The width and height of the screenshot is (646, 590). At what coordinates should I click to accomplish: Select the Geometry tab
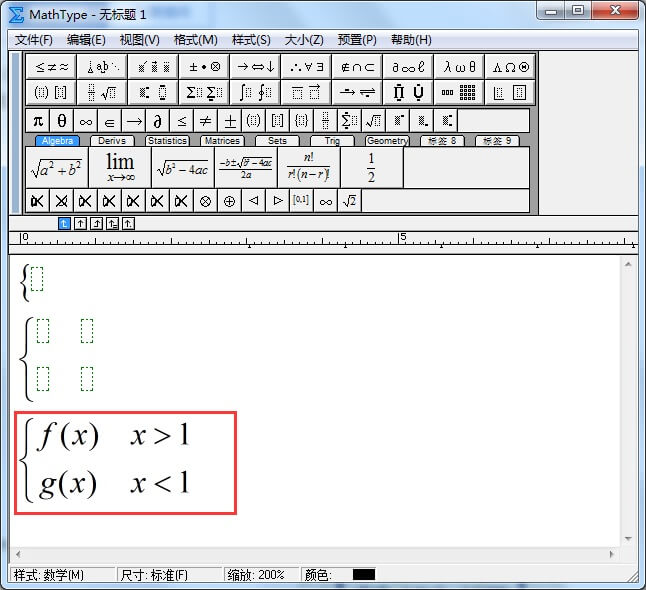(386, 141)
